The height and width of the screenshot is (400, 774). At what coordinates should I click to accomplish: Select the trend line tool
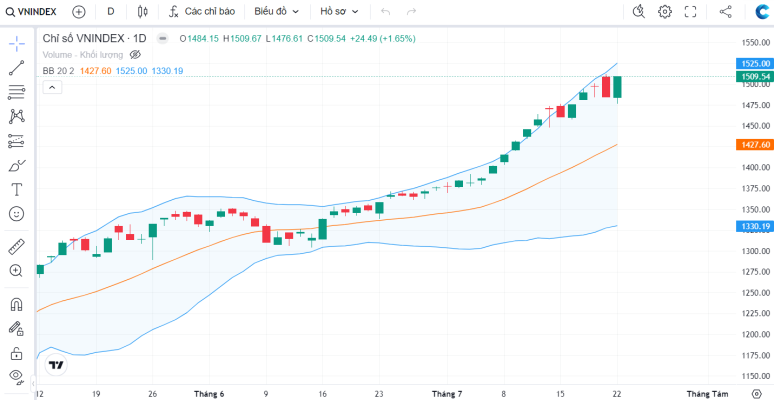pyautogui.click(x=17, y=68)
